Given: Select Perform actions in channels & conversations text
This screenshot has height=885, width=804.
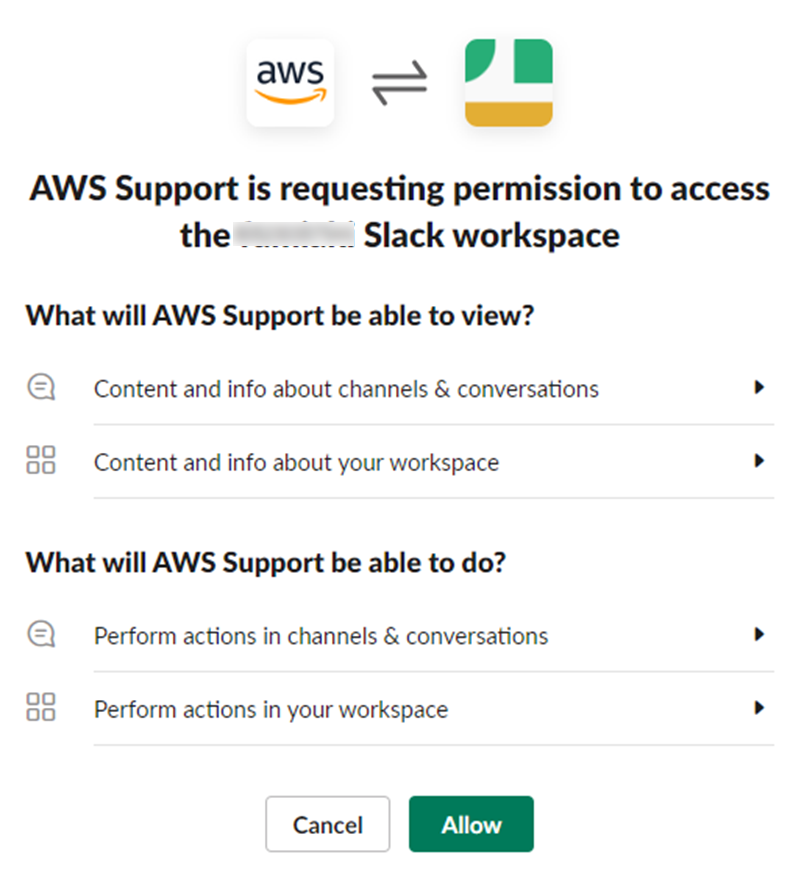Looking at the screenshot, I should [x=321, y=636].
